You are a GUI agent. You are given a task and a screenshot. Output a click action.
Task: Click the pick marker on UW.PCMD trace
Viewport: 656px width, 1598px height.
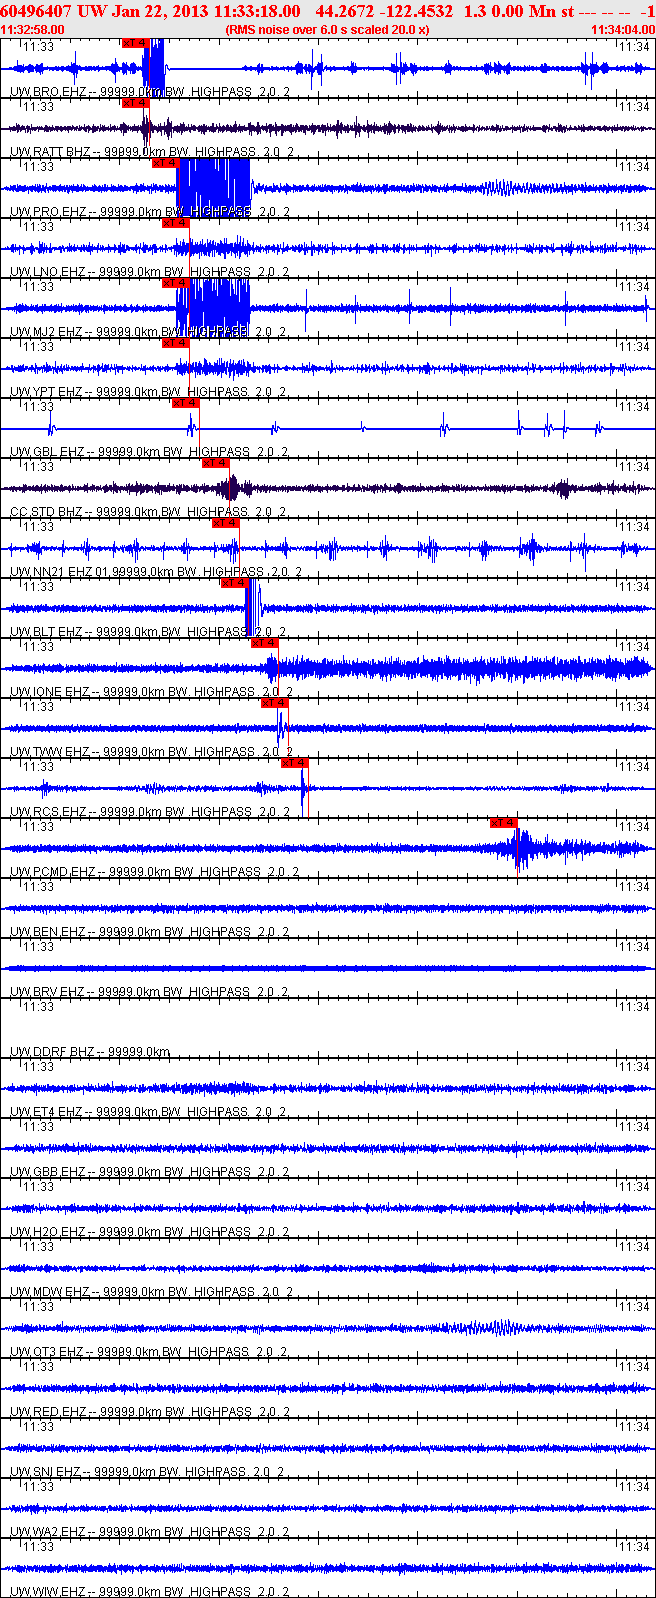point(504,823)
